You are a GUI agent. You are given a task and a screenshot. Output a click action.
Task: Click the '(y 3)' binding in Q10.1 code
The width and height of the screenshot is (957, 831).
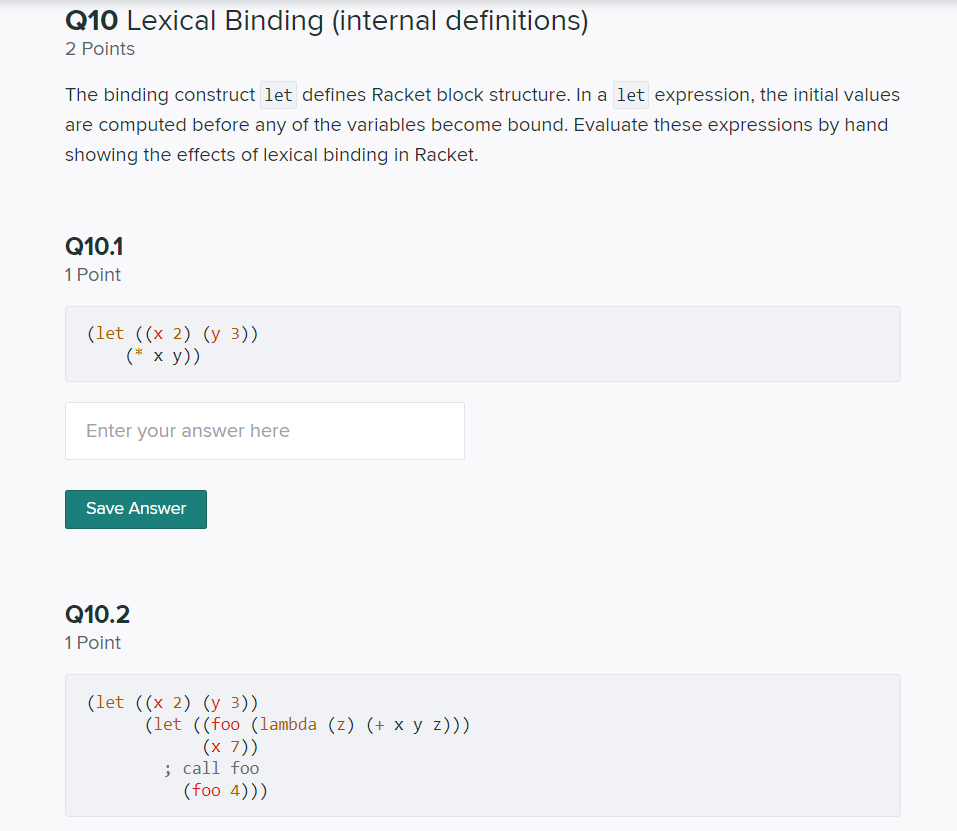(224, 333)
